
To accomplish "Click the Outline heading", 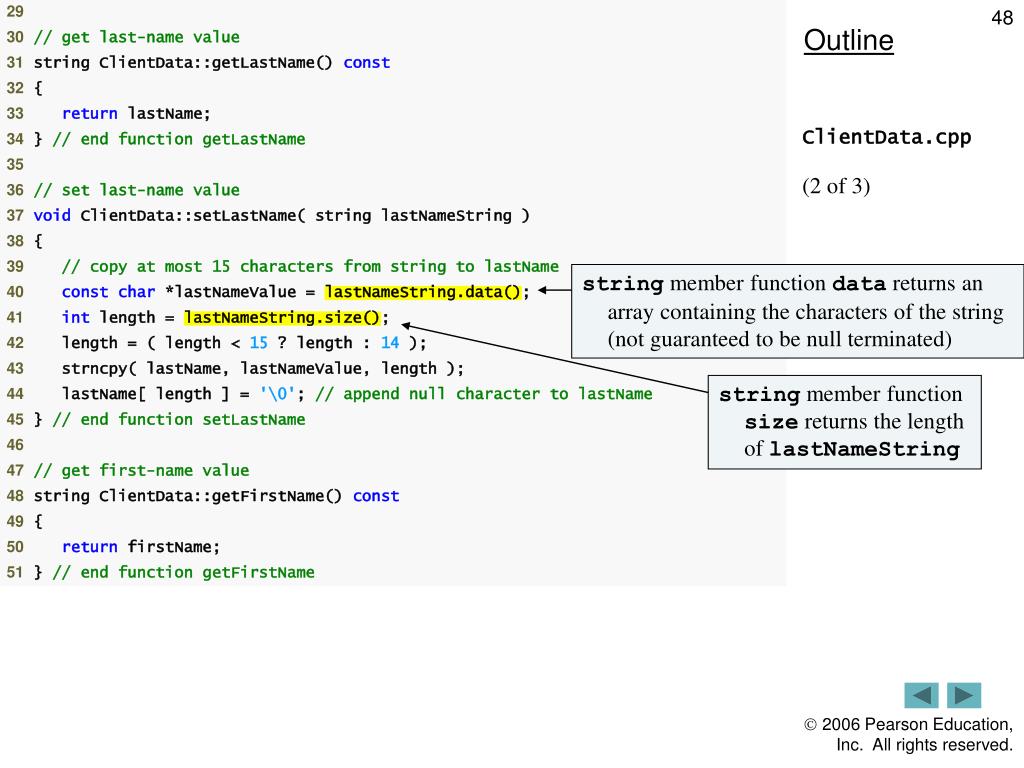I will click(848, 40).
